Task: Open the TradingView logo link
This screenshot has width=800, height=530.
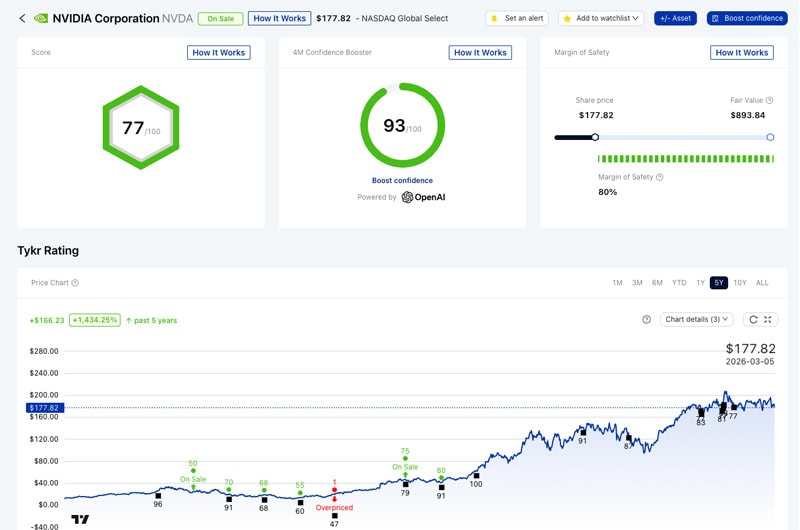Action: [x=80, y=519]
